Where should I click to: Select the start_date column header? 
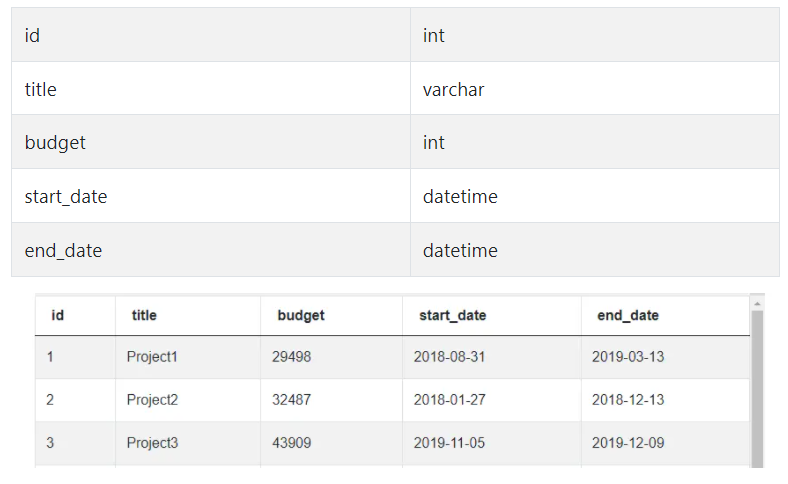coord(452,316)
